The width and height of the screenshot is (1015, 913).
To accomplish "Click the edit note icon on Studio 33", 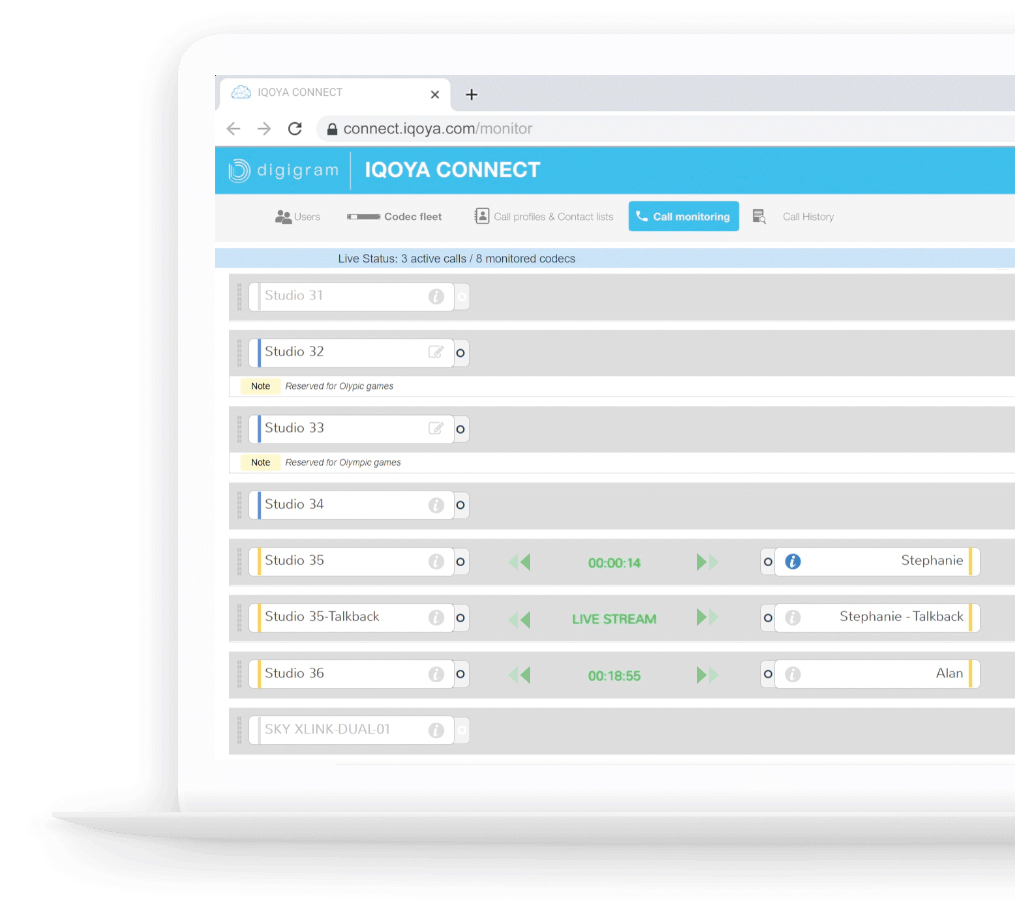I will [x=436, y=429].
